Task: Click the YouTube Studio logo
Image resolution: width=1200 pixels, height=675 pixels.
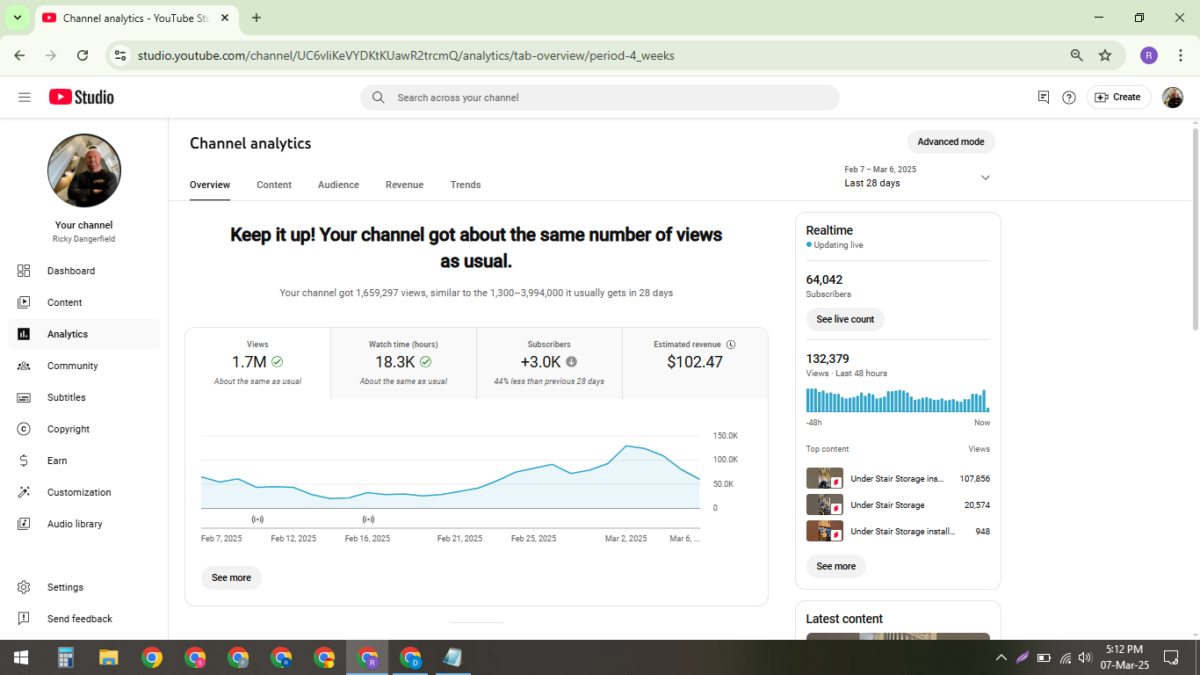Action: click(x=81, y=97)
